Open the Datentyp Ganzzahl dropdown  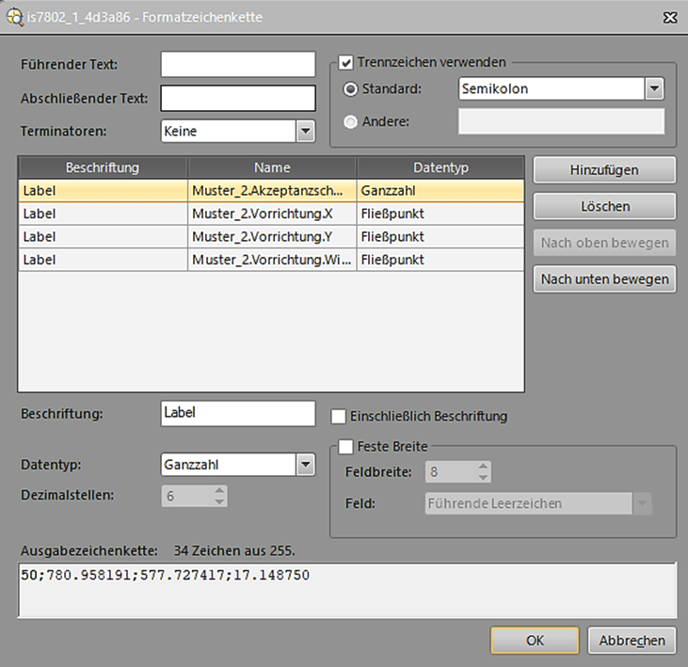point(305,464)
